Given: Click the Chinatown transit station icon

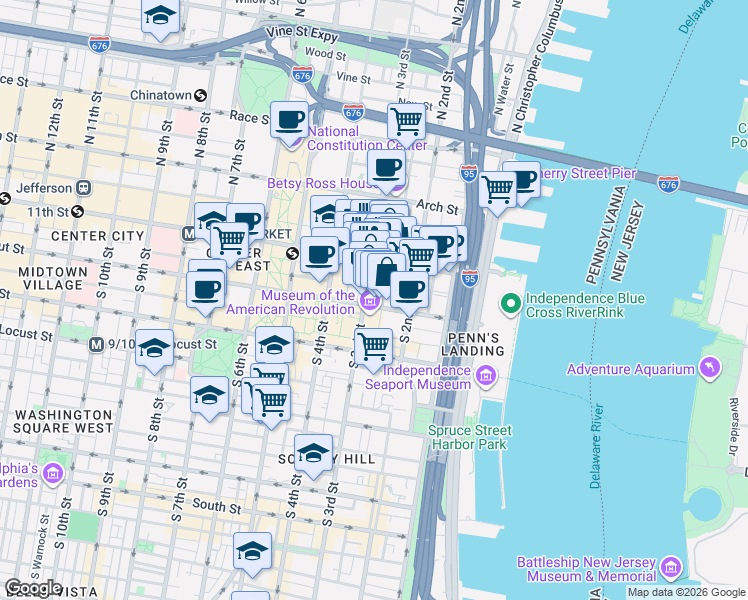Looking at the screenshot, I should coord(200,96).
